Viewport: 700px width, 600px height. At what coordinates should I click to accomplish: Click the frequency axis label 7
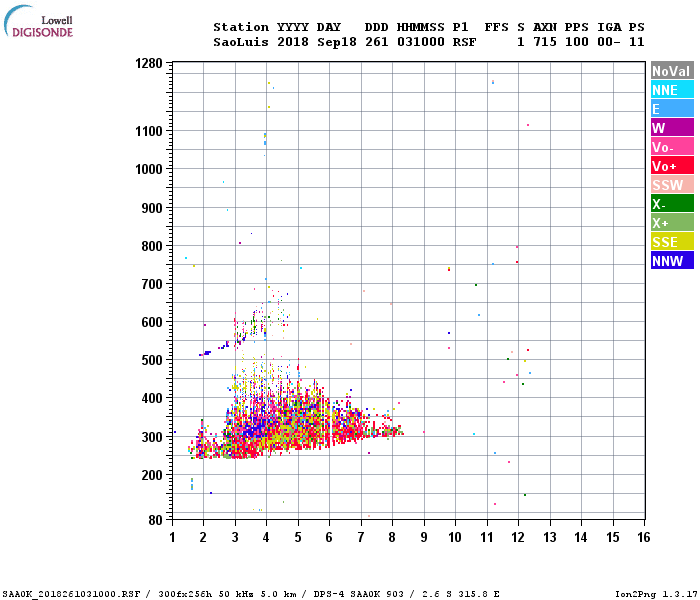click(x=361, y=537)
